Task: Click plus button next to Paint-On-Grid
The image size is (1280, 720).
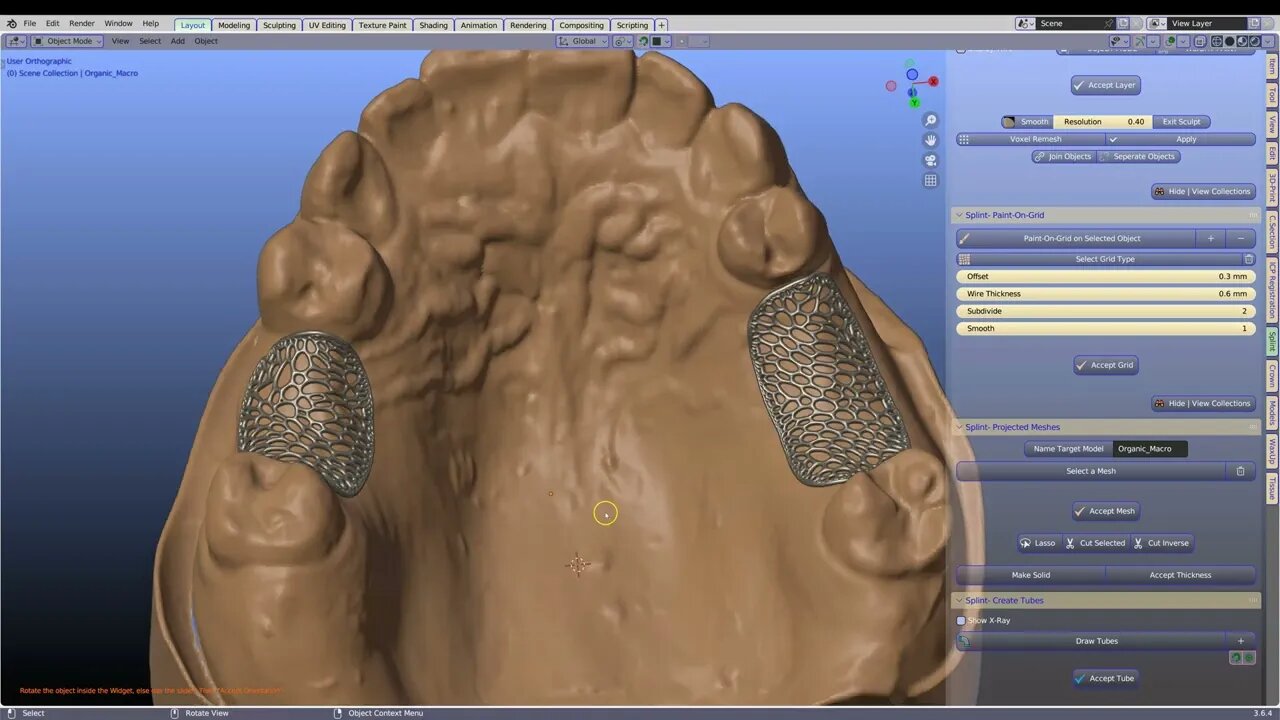Action: [1210, 238]
